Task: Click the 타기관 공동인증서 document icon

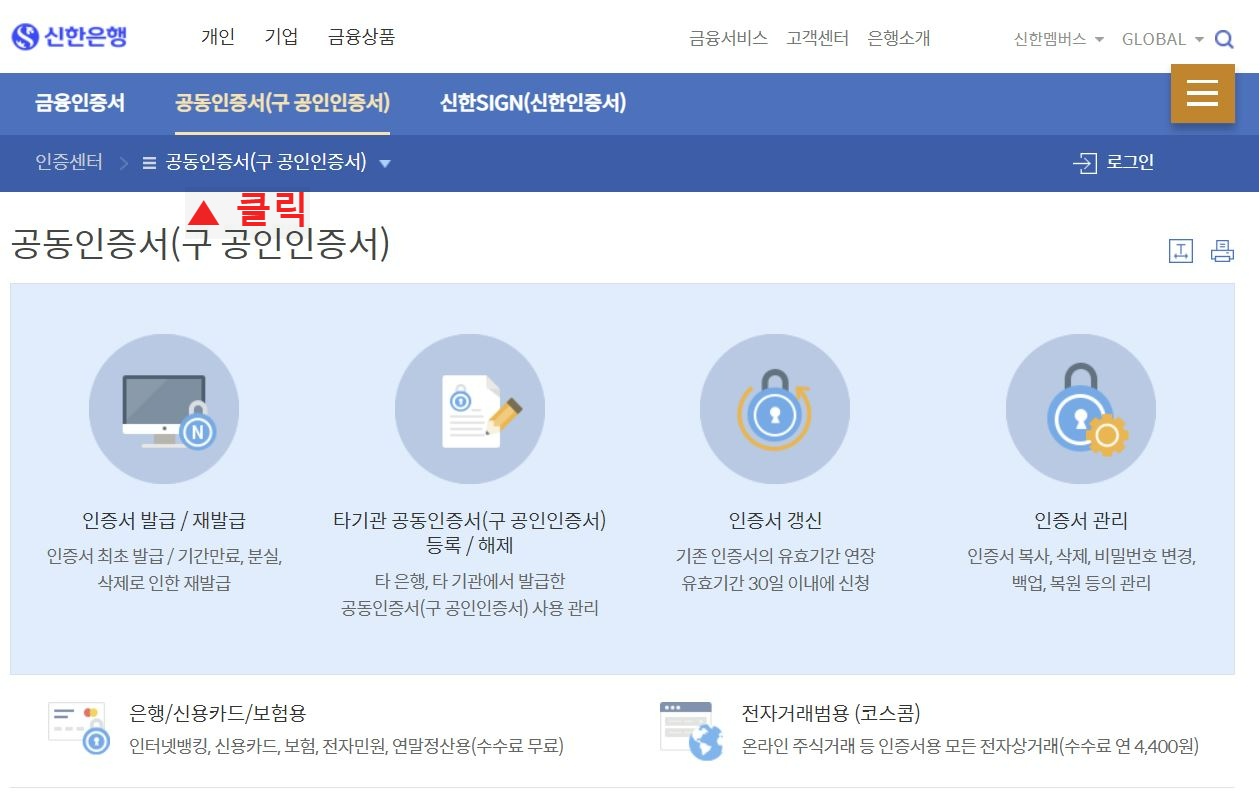Action: (470, 408)
